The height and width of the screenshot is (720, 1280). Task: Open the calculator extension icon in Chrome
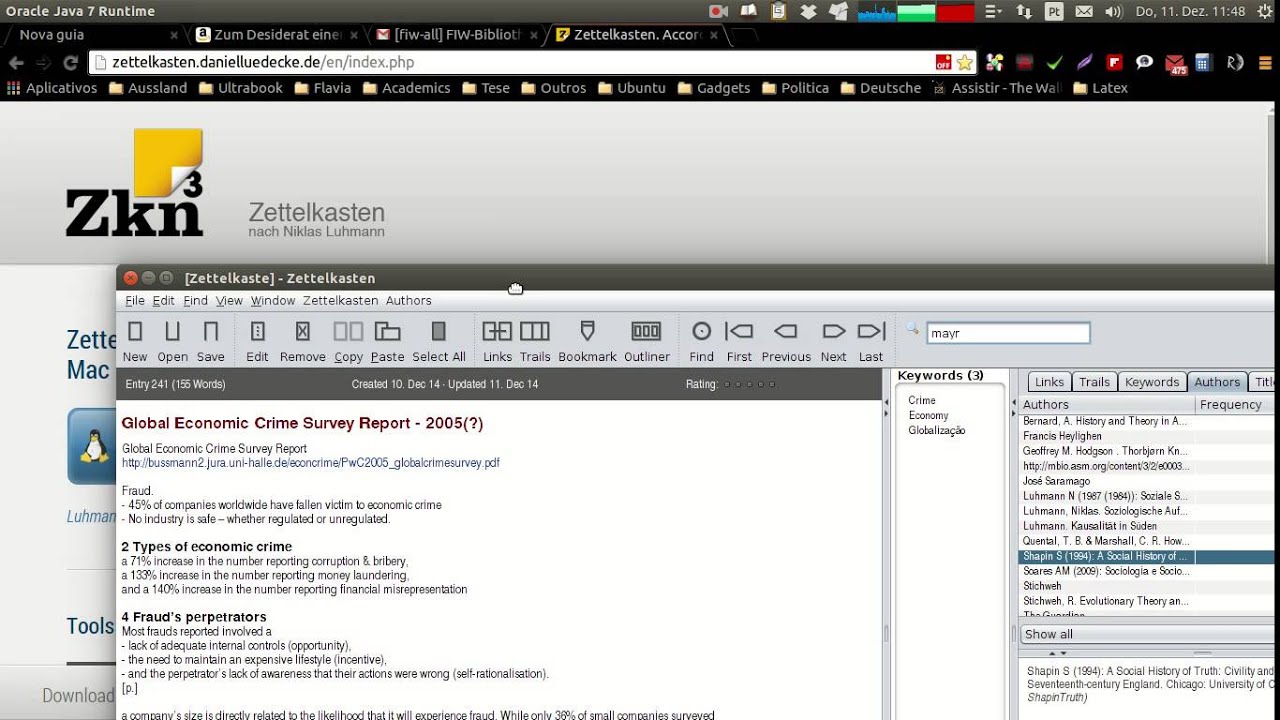point(1203,62)
